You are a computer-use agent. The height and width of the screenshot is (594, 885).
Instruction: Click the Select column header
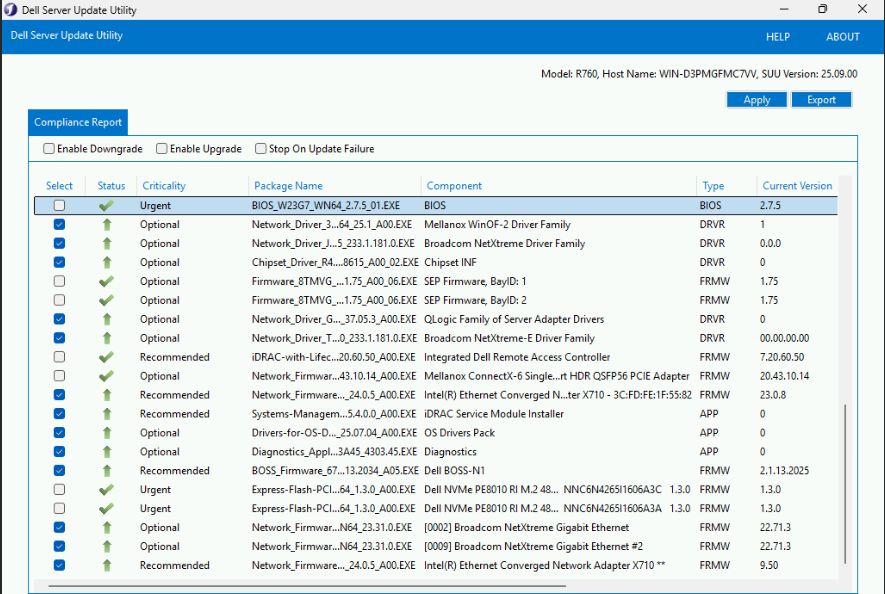tap(59, 186)
